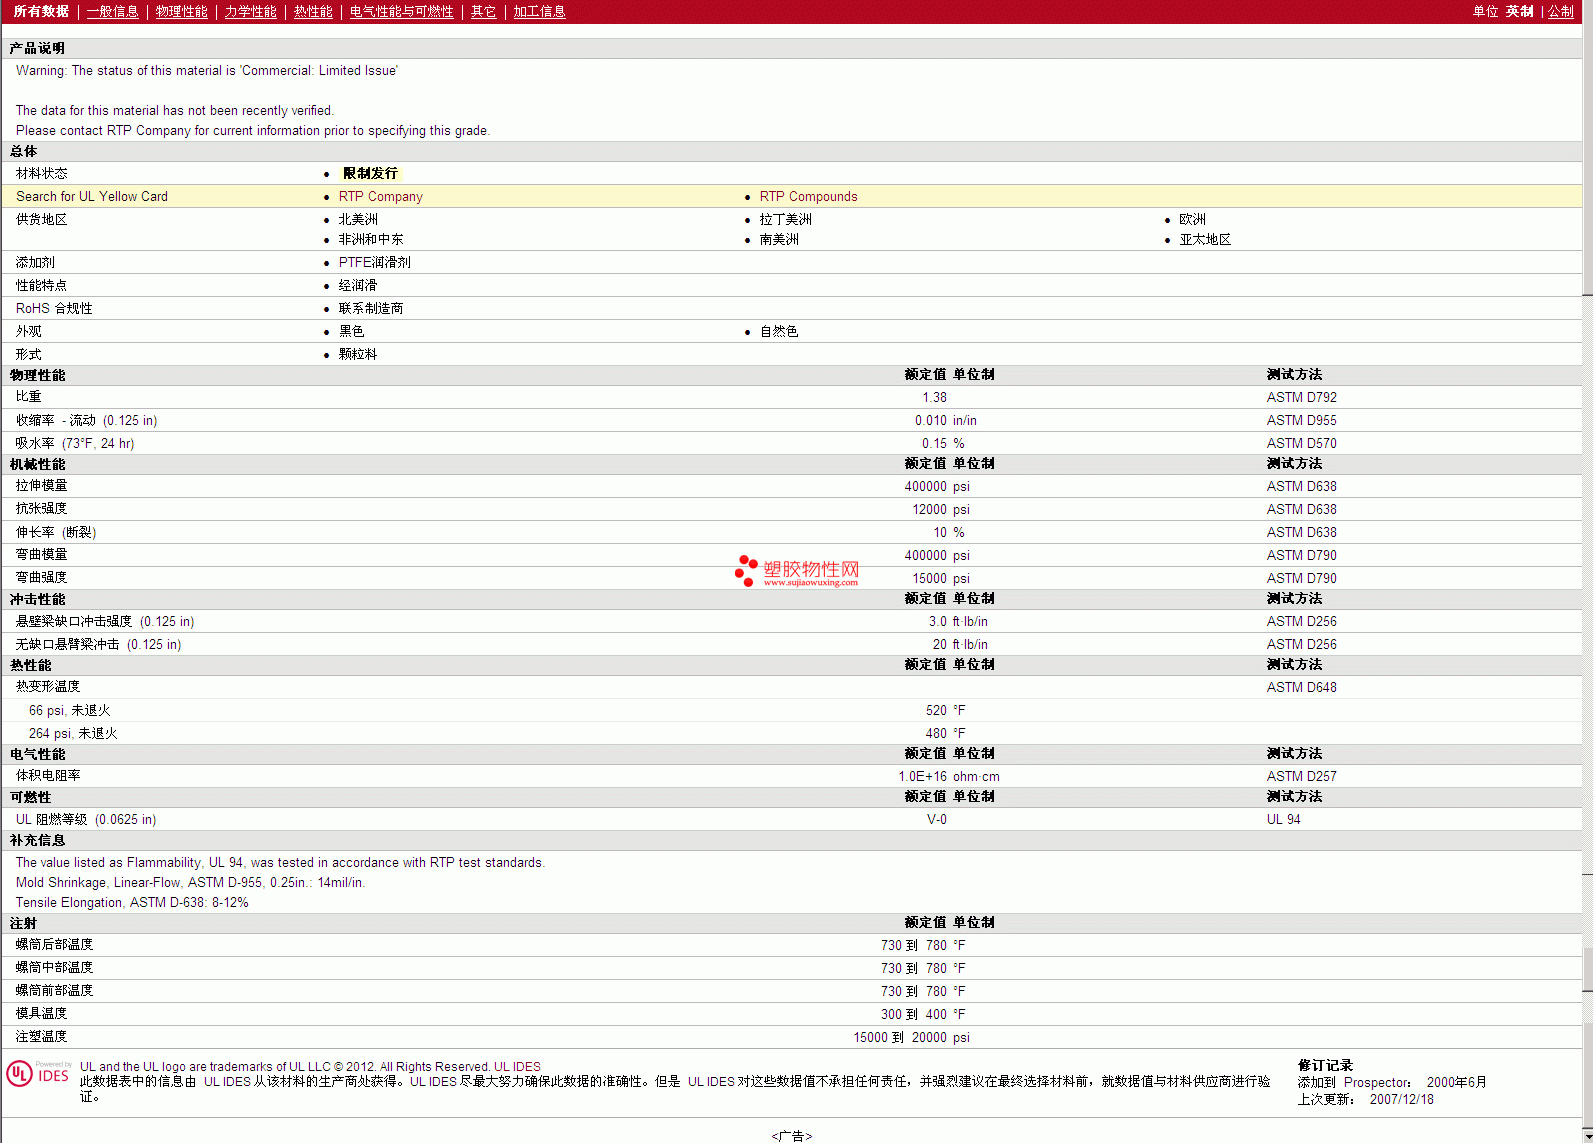Viewport: 1593px width, 1143px height.
Task: Switch units to 公制
Action: coord(1560,12)
